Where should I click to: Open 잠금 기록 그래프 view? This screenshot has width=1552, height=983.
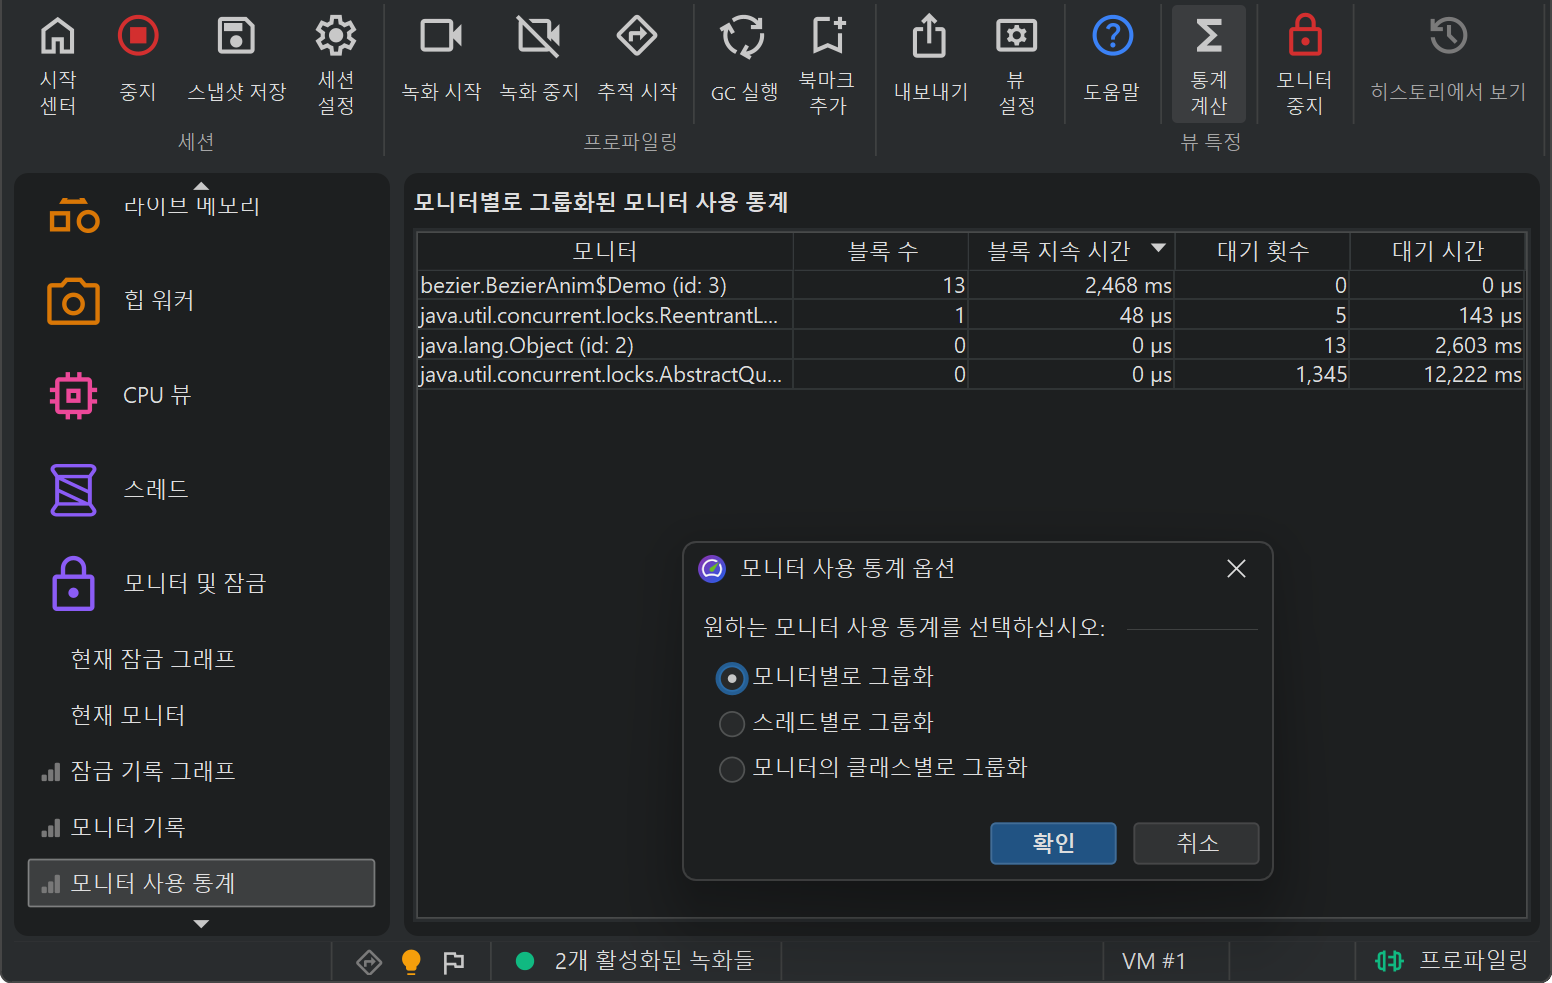(x=152, y=772)
